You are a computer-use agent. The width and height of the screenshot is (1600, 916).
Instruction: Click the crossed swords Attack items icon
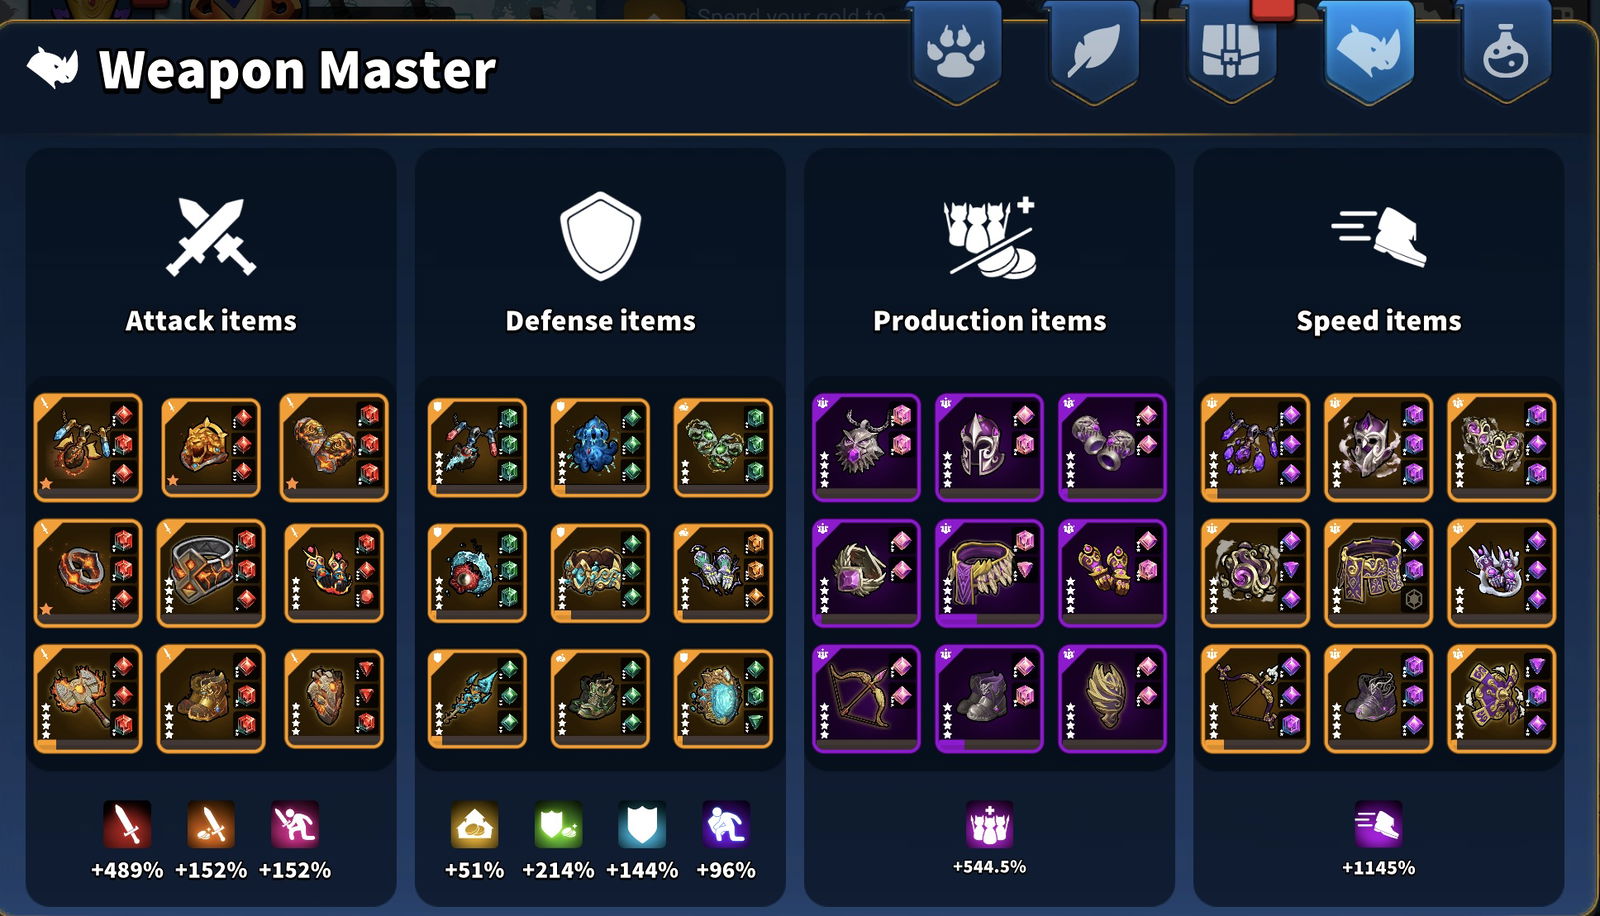click(x=211, y=237)
